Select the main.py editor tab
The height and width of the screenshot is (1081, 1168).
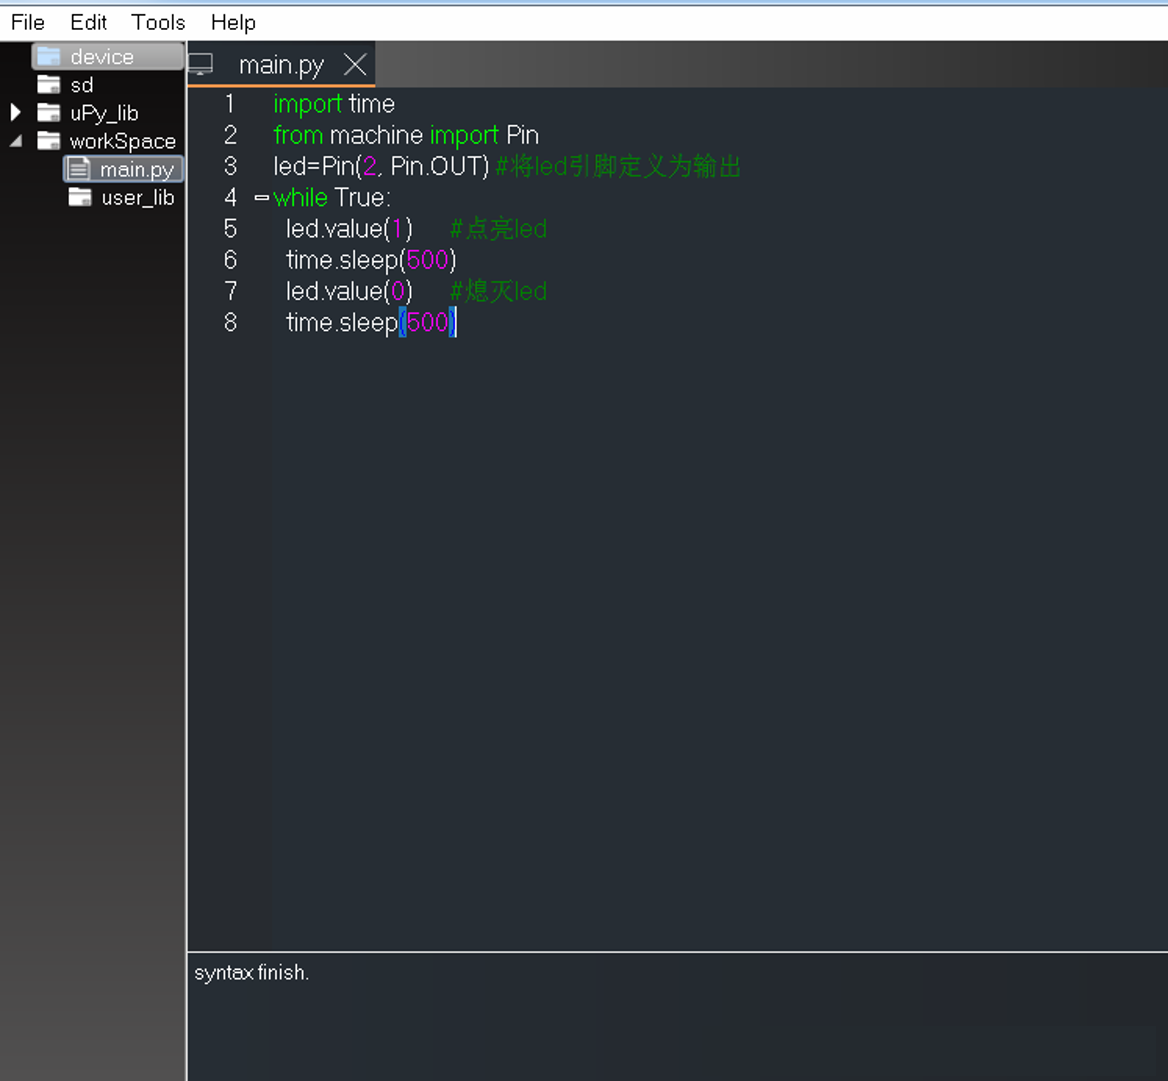281,66
